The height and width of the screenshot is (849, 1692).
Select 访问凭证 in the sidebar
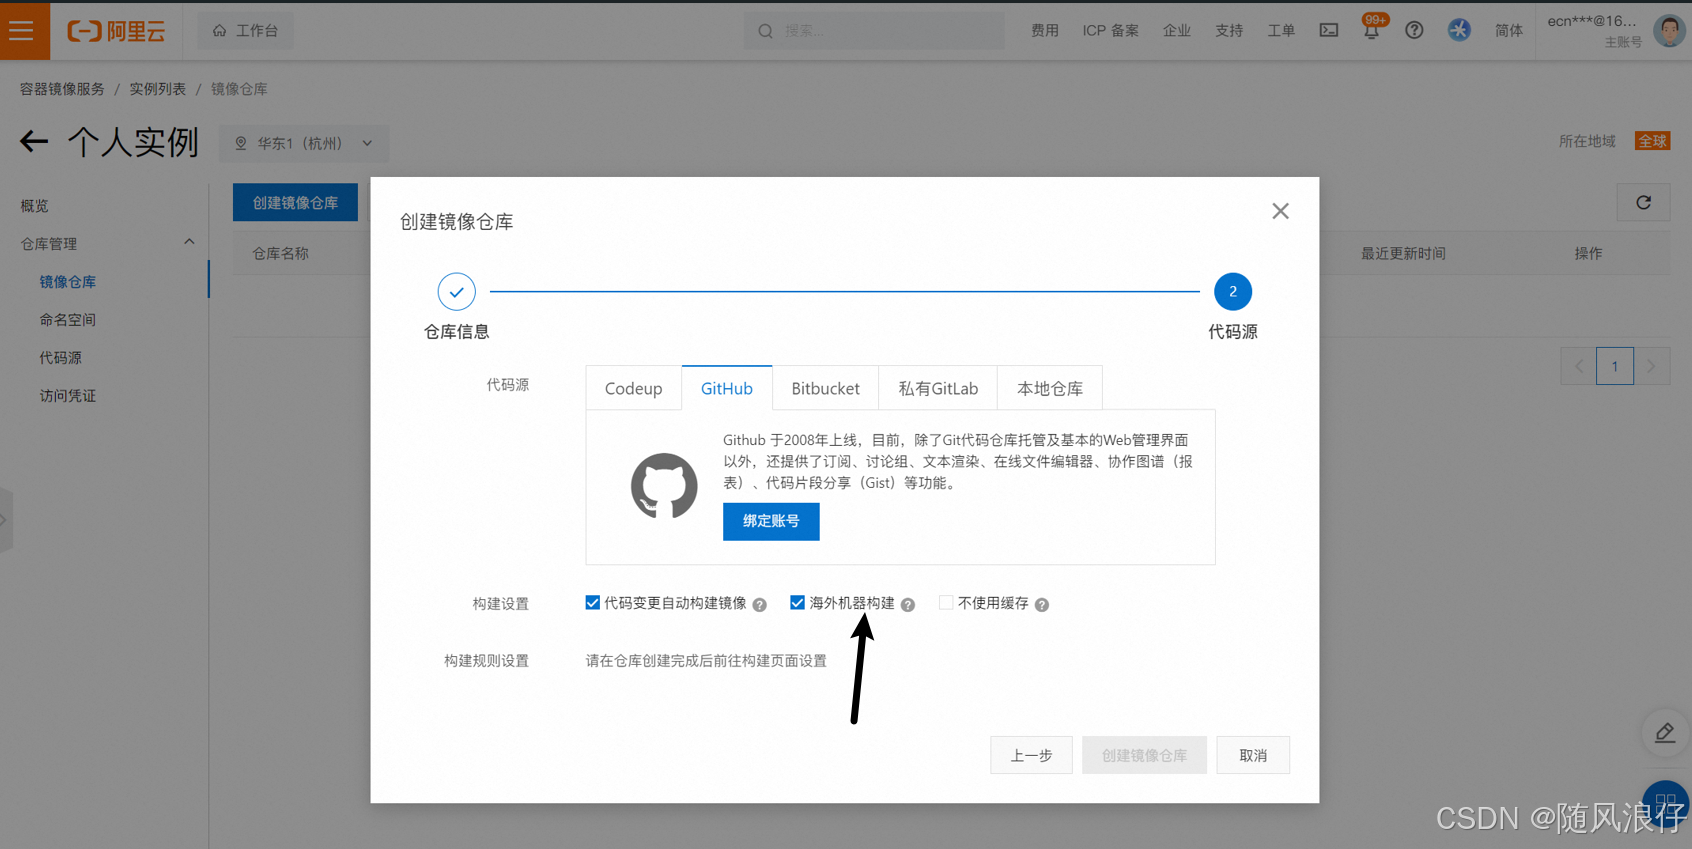click(68, 396)
